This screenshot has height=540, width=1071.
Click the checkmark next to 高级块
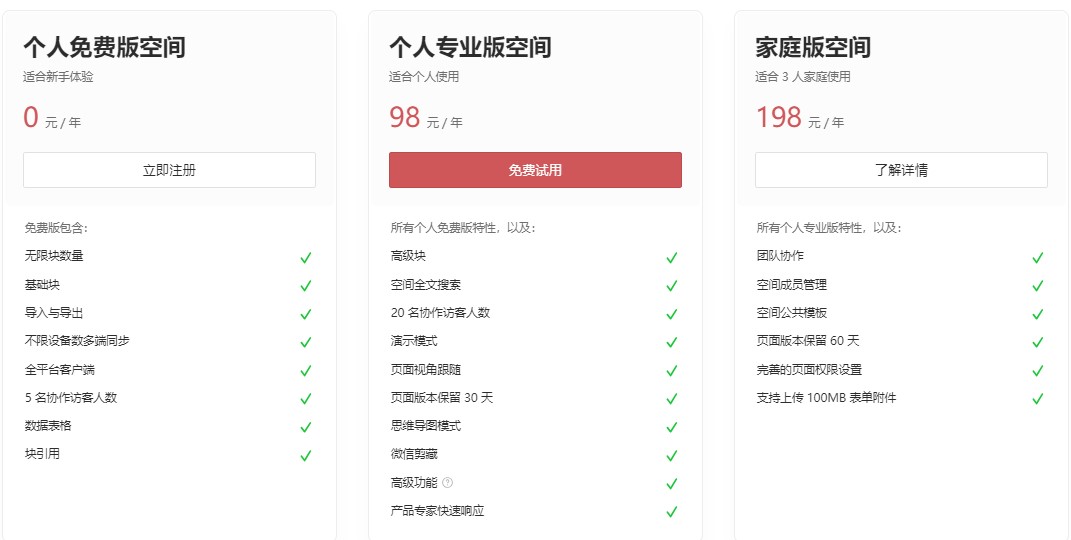pyautogui.click(x=671, y=257)
